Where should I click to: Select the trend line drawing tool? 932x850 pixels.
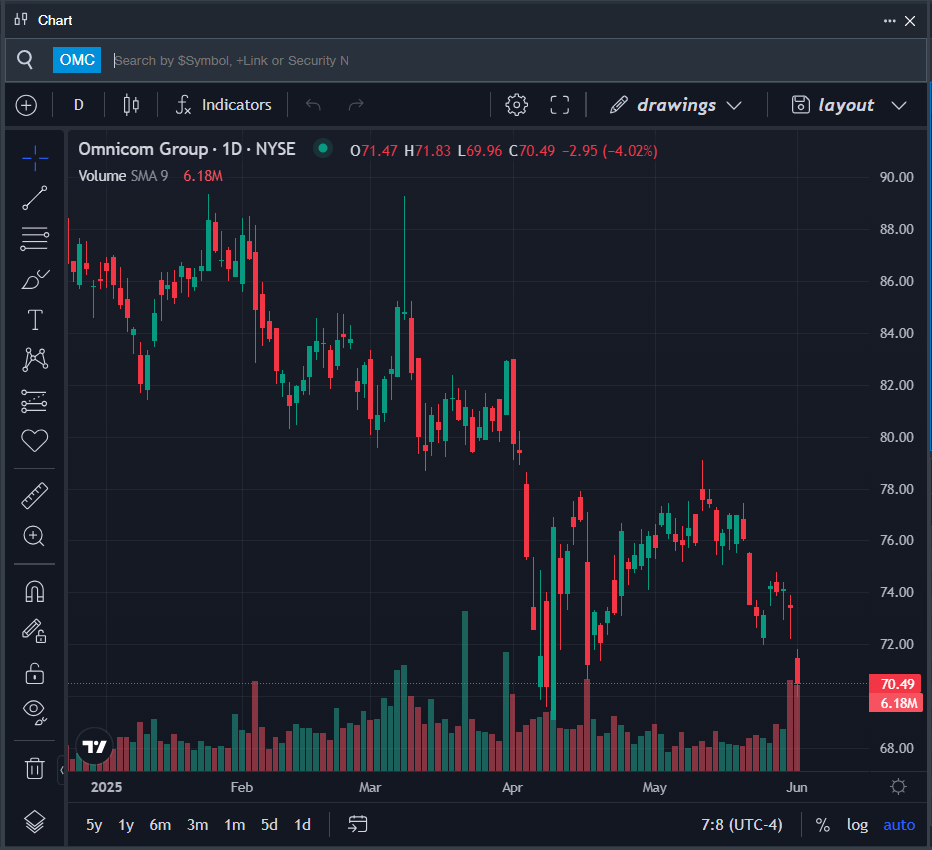click(34, 198)
